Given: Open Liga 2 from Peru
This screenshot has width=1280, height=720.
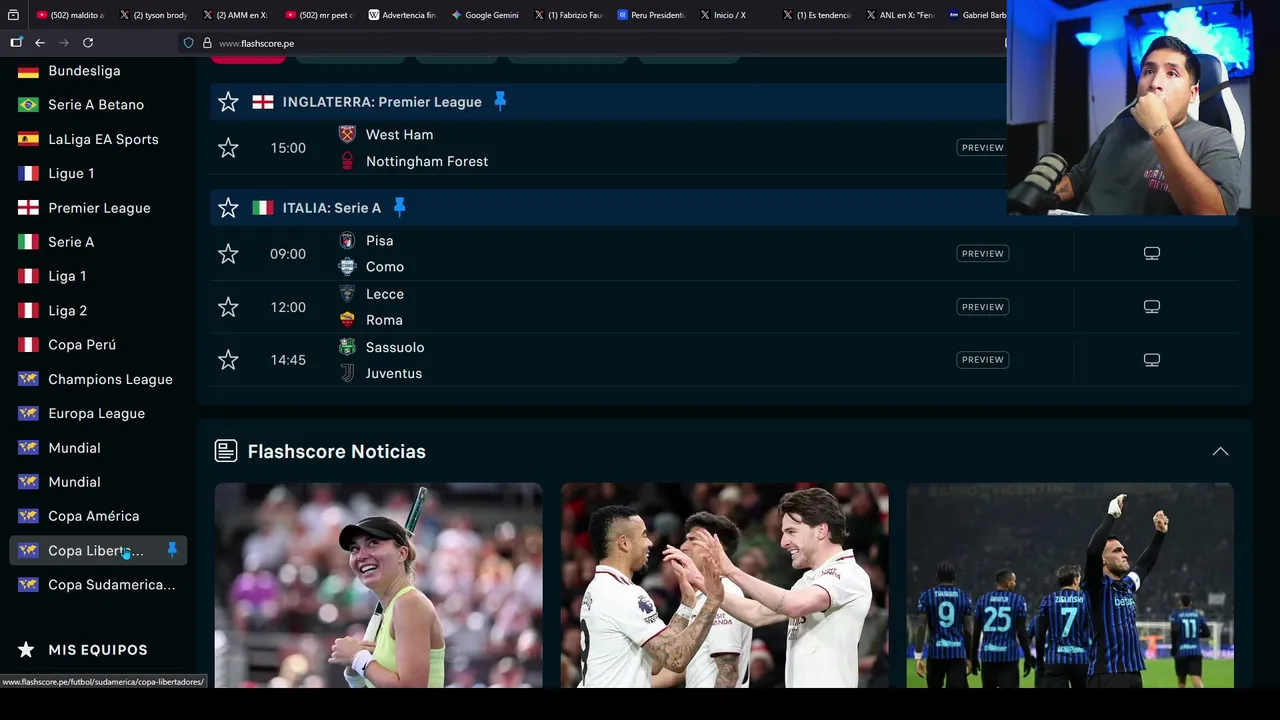Looking at the screenshot, I should tap(68, 311).
